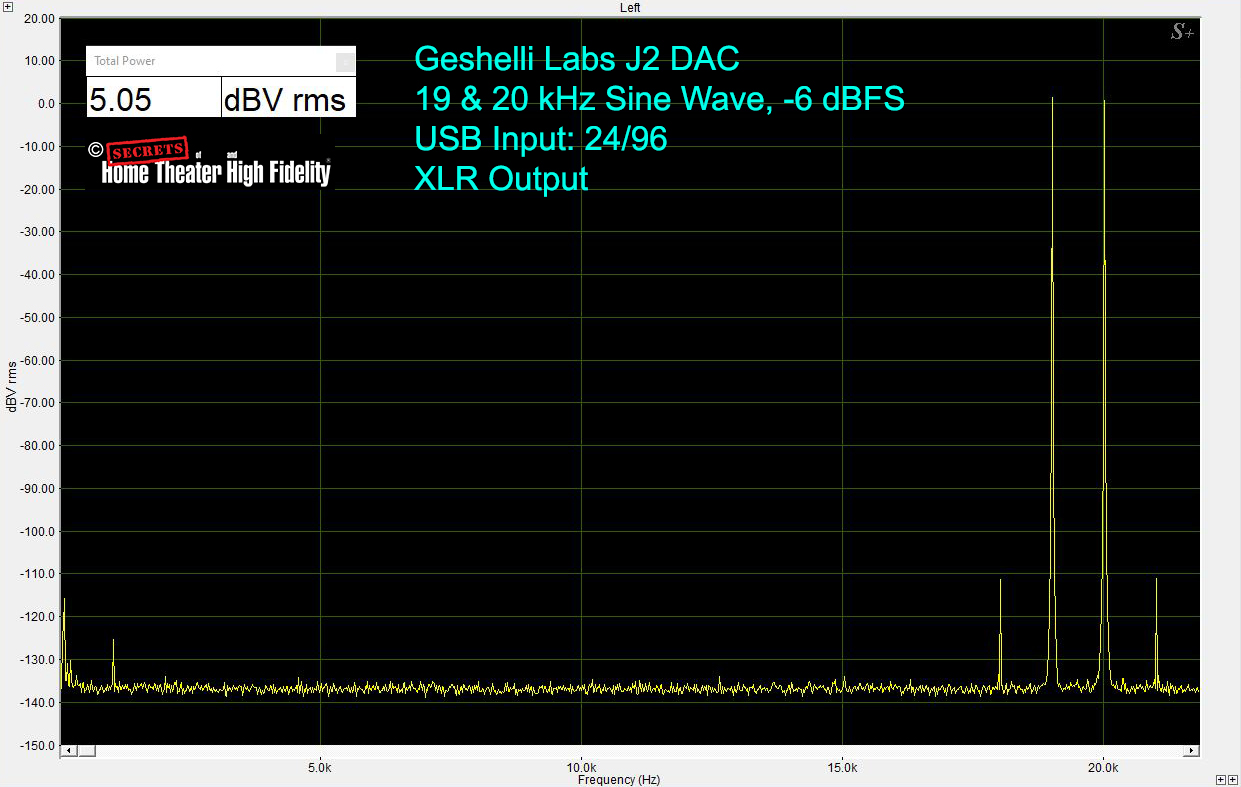Click the -100.0 amplitude axis label
The height and width of the screenshot is (787, 1241).
tap(37, 532)
